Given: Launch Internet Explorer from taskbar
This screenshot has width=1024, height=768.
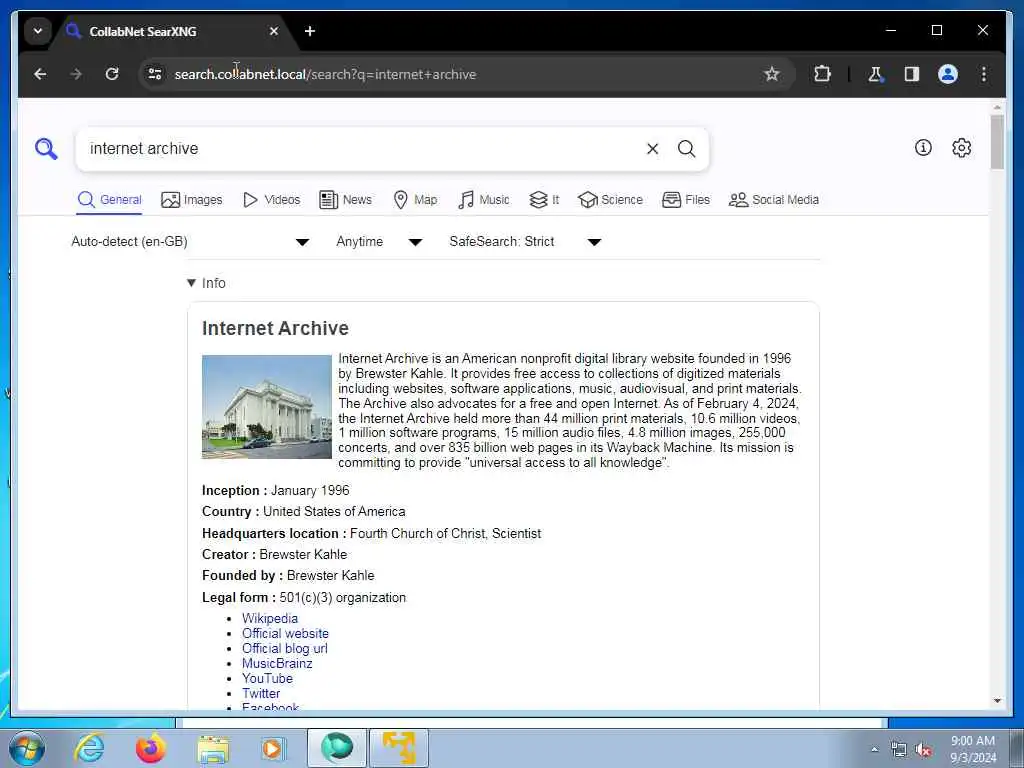Looking at the screenshot, I should click(x=89, y=748).
